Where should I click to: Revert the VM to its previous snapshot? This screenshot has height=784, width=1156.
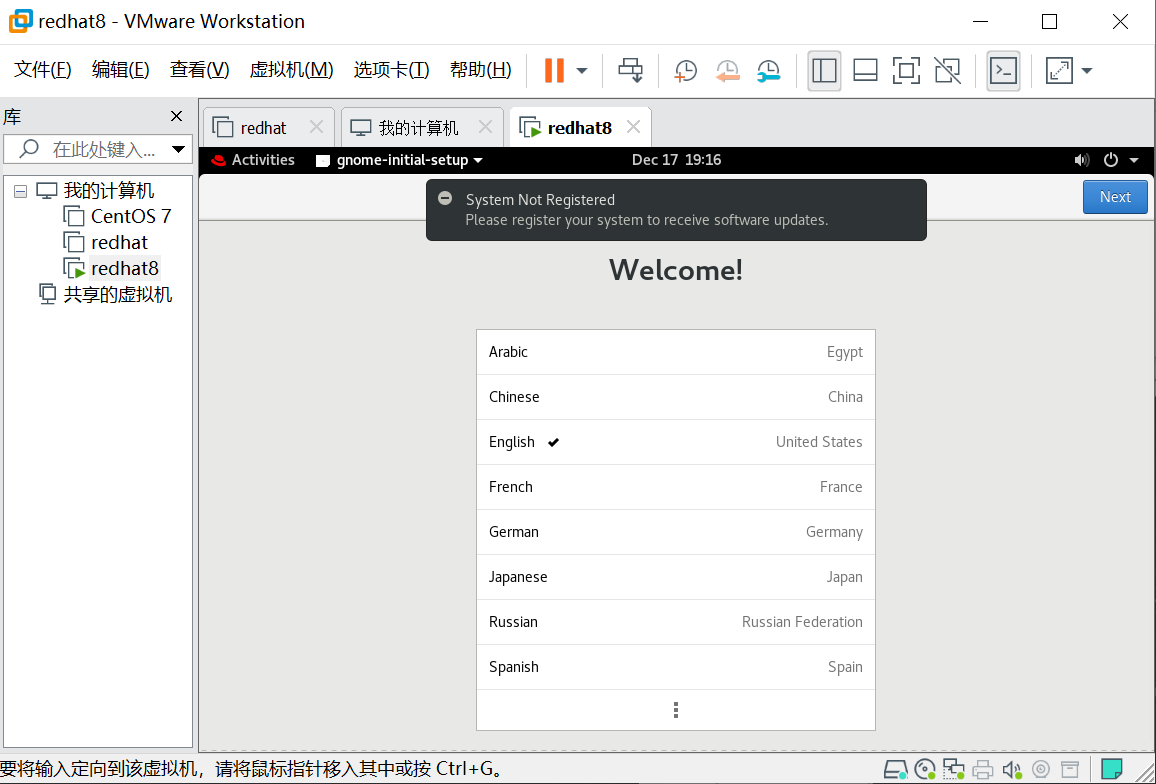click(727, 71)
